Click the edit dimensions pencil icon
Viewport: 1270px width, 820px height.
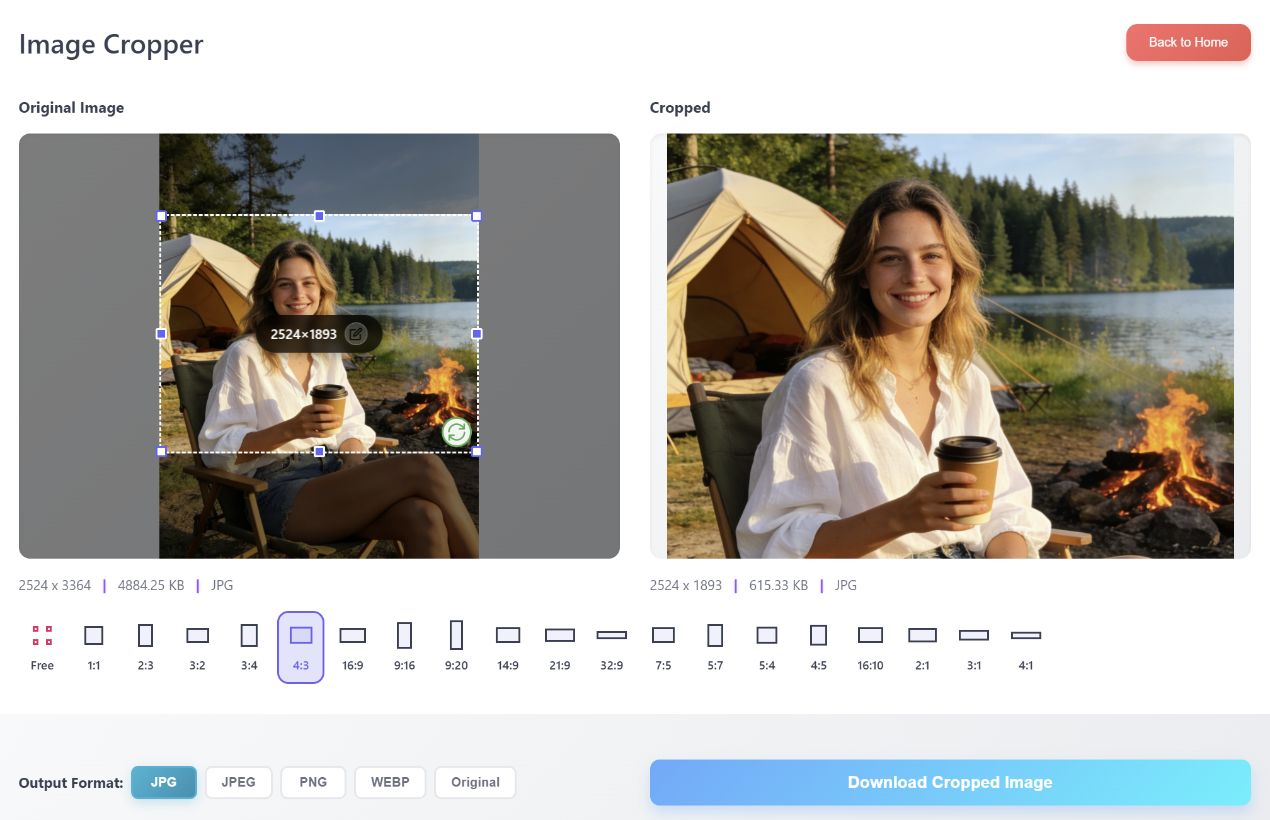[x=355, y=334]
